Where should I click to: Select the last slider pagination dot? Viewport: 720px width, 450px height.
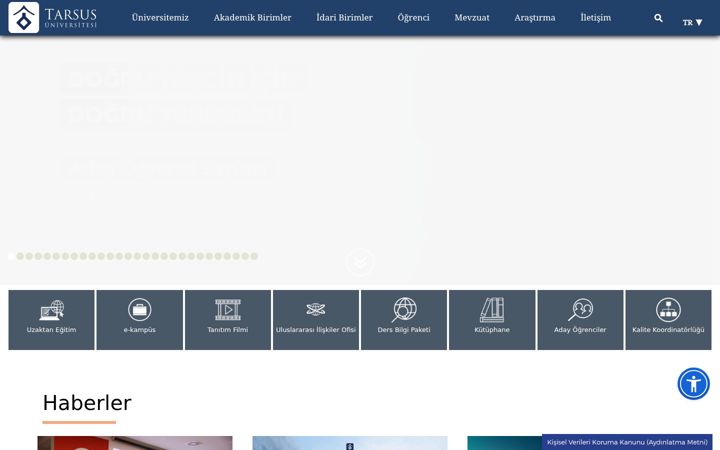point(254,256)
